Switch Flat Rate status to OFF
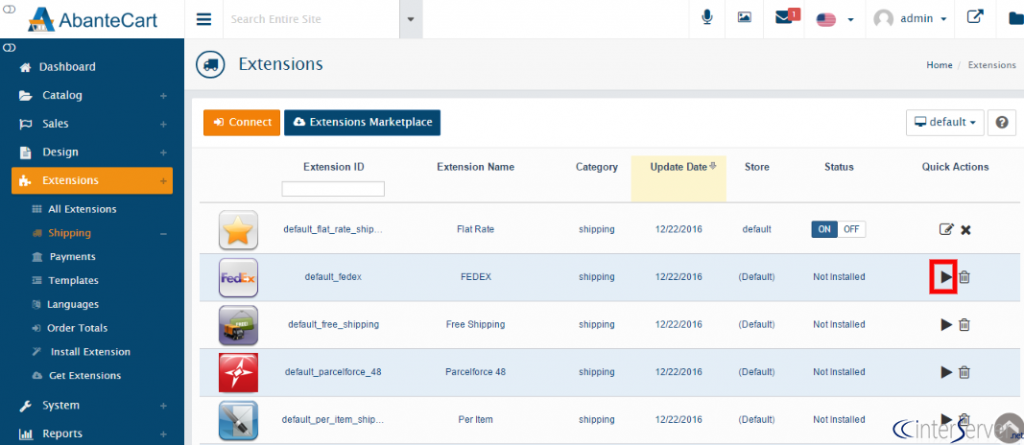The width and height of the screenshot is (1024, 445). pos(852,229)
